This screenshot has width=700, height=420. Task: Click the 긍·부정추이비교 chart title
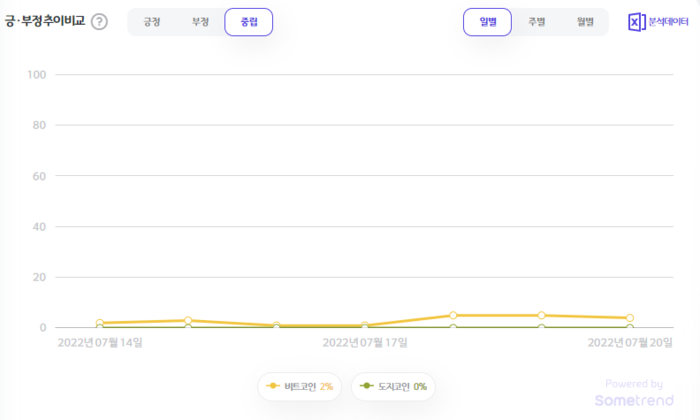tap(45, 22)
